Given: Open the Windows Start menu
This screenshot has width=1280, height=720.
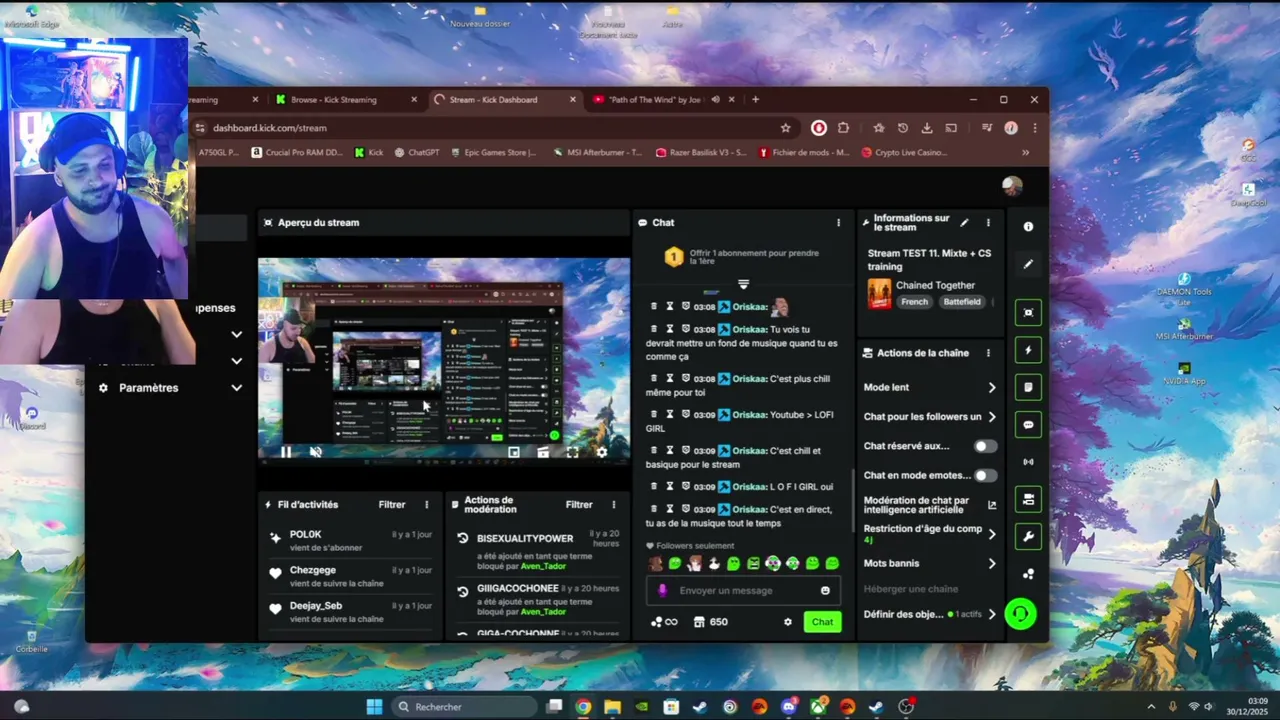Looking at the screenshot, I should point(374,707).
